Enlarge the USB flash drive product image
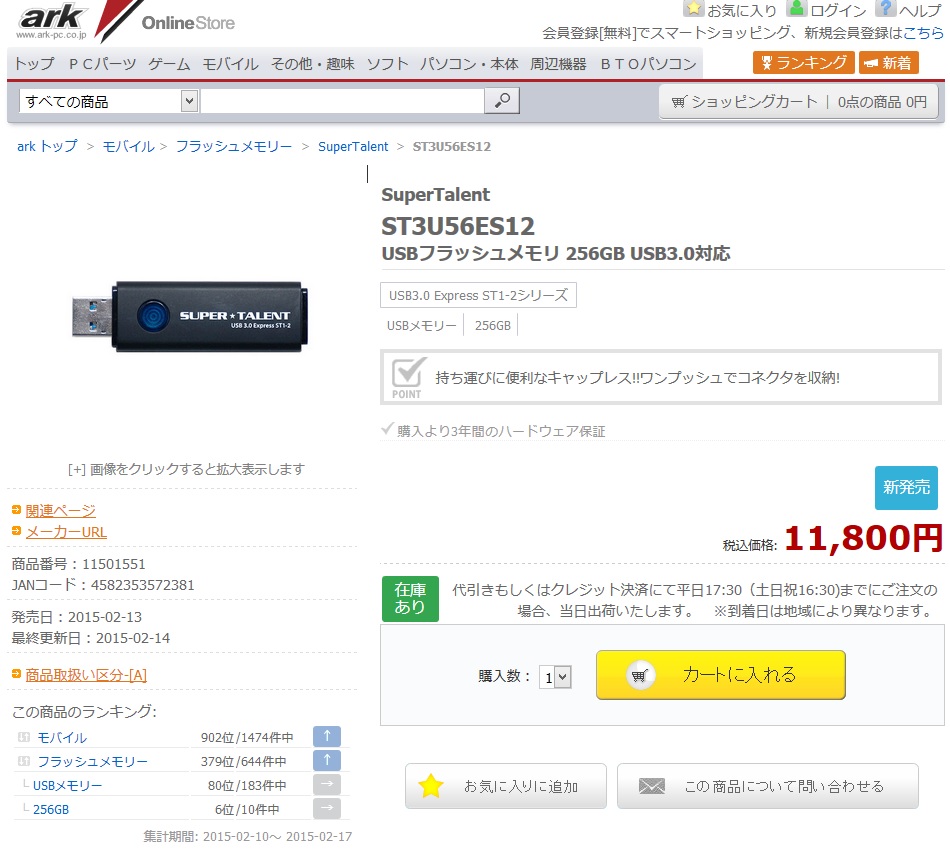 (x=190, y=317)
